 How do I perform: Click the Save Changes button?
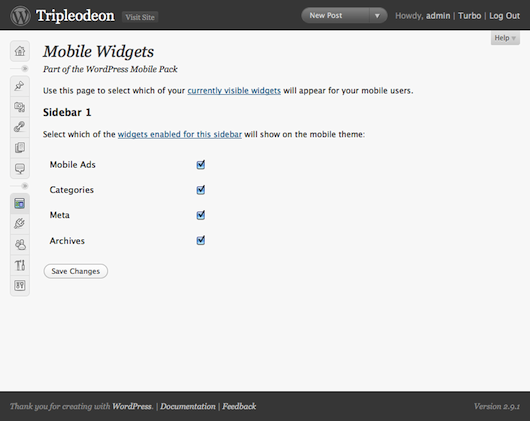click(x=76, y=271)
